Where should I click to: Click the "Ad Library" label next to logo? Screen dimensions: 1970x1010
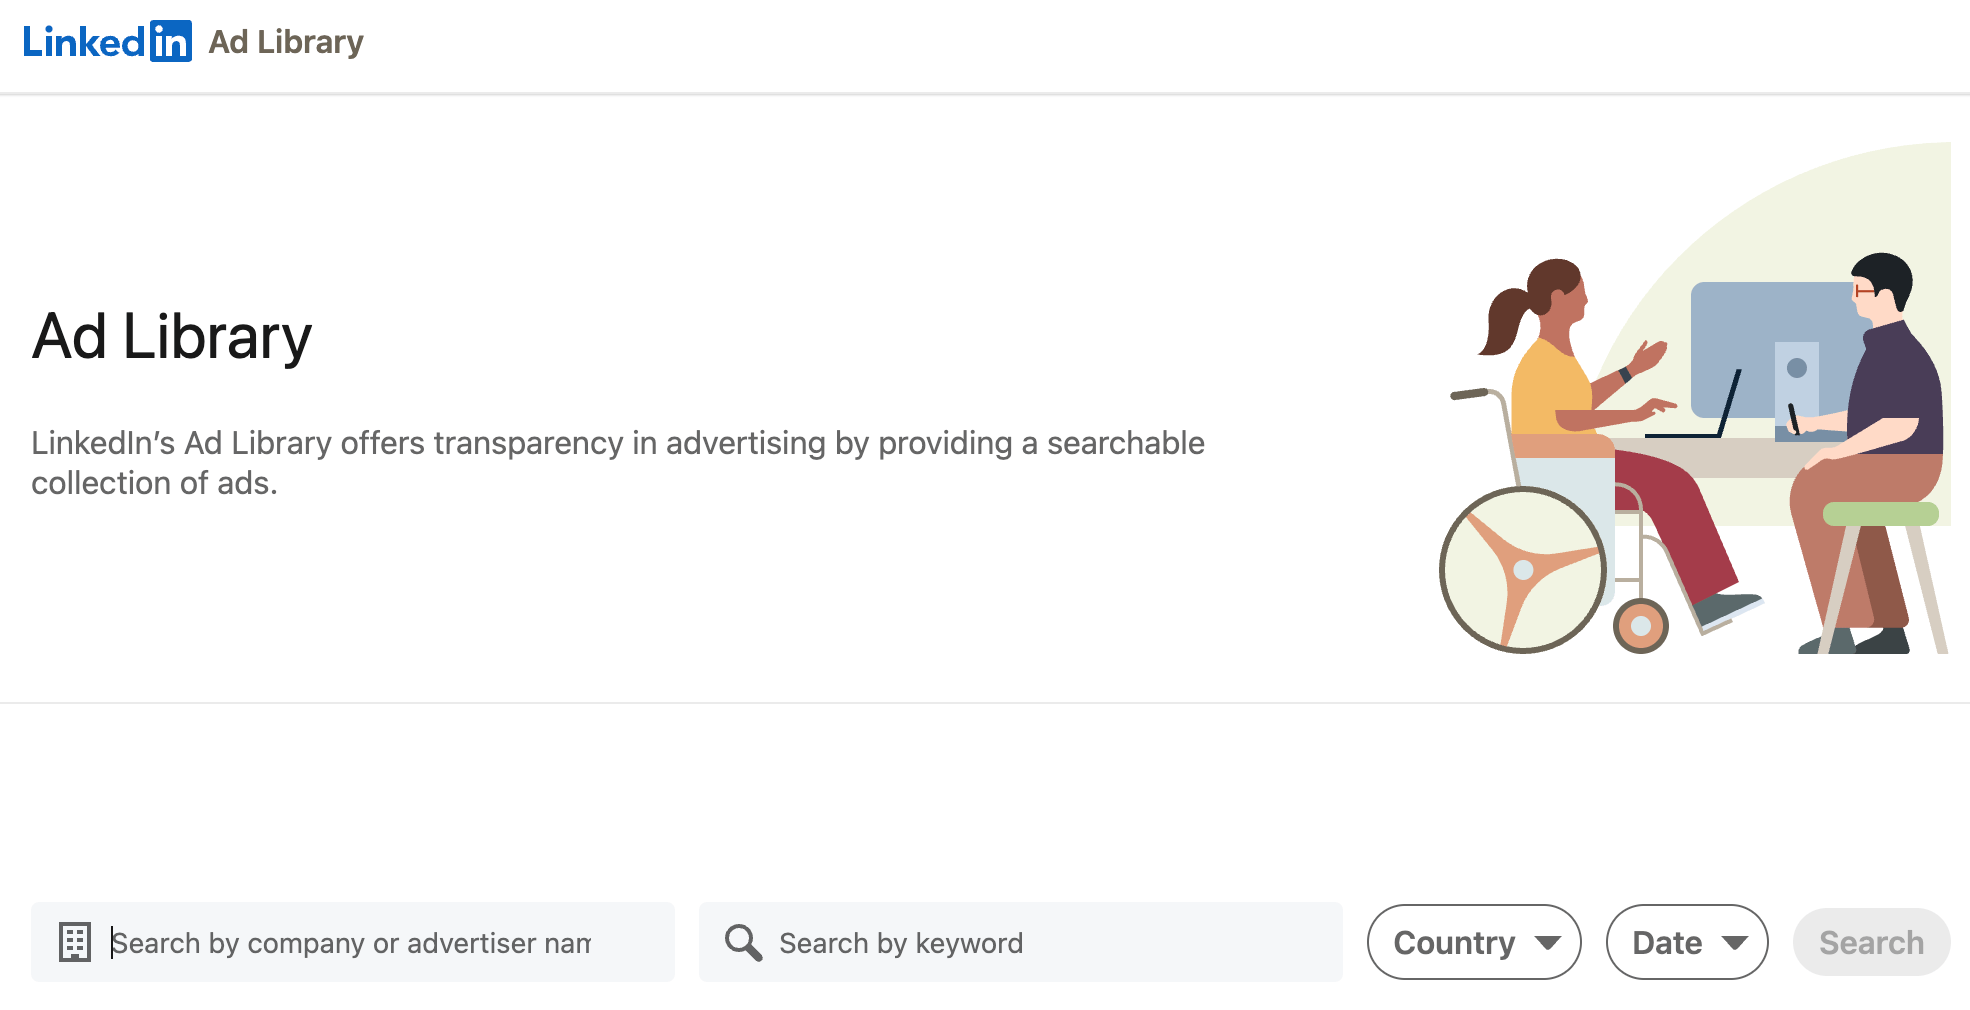click(285, 41)
